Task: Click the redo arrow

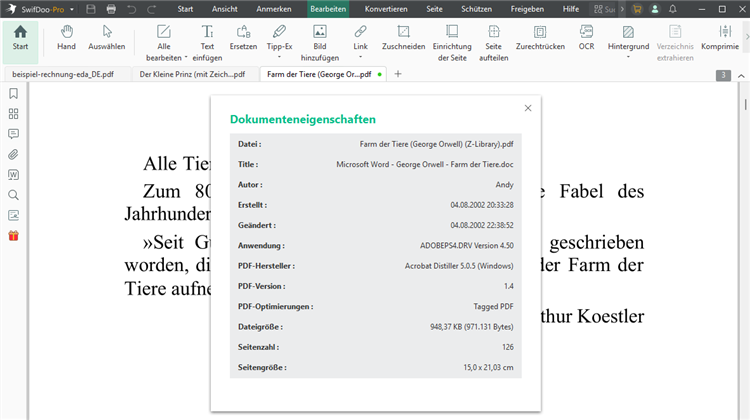Action: (x=152, y=9)
